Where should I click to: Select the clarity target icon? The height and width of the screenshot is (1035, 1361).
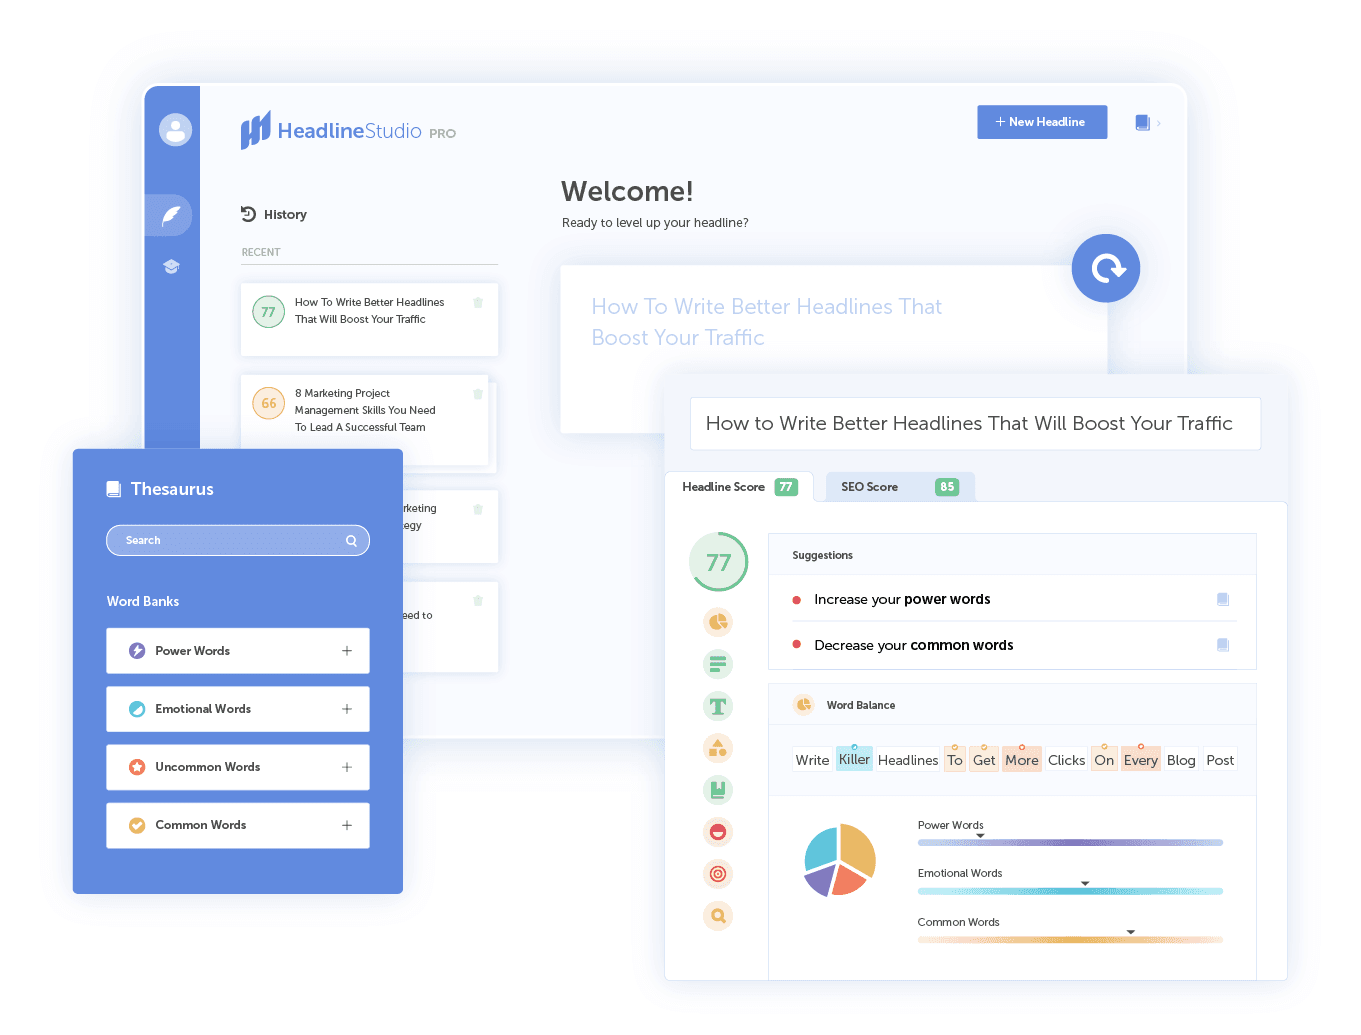coord(718,874)
